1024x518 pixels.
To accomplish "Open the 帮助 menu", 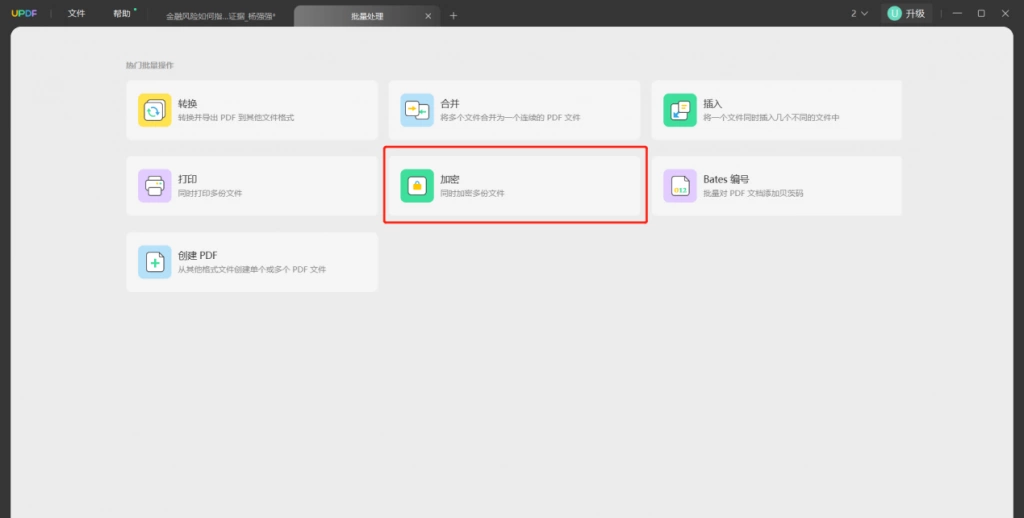I will click(121, 14).
